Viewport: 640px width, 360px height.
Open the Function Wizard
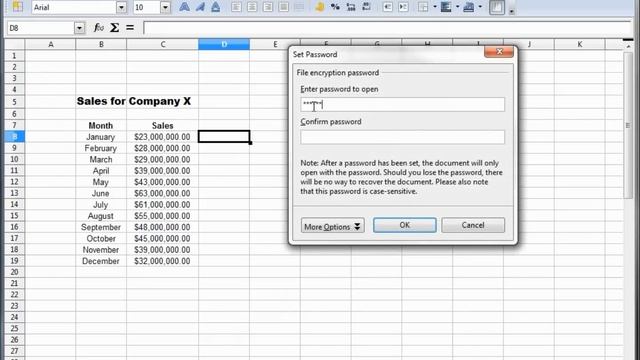(x=99, y=28)
